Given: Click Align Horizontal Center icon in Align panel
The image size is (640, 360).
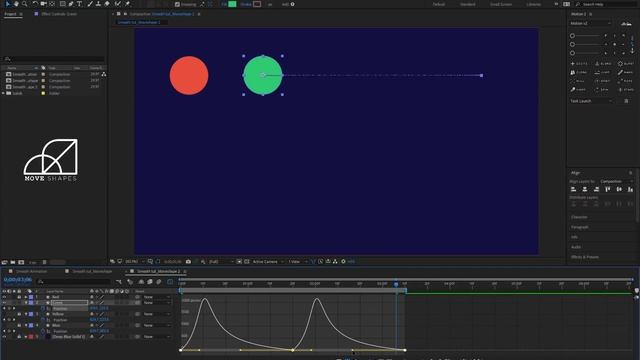Looking at the screenshot, I should click(585, 189).
